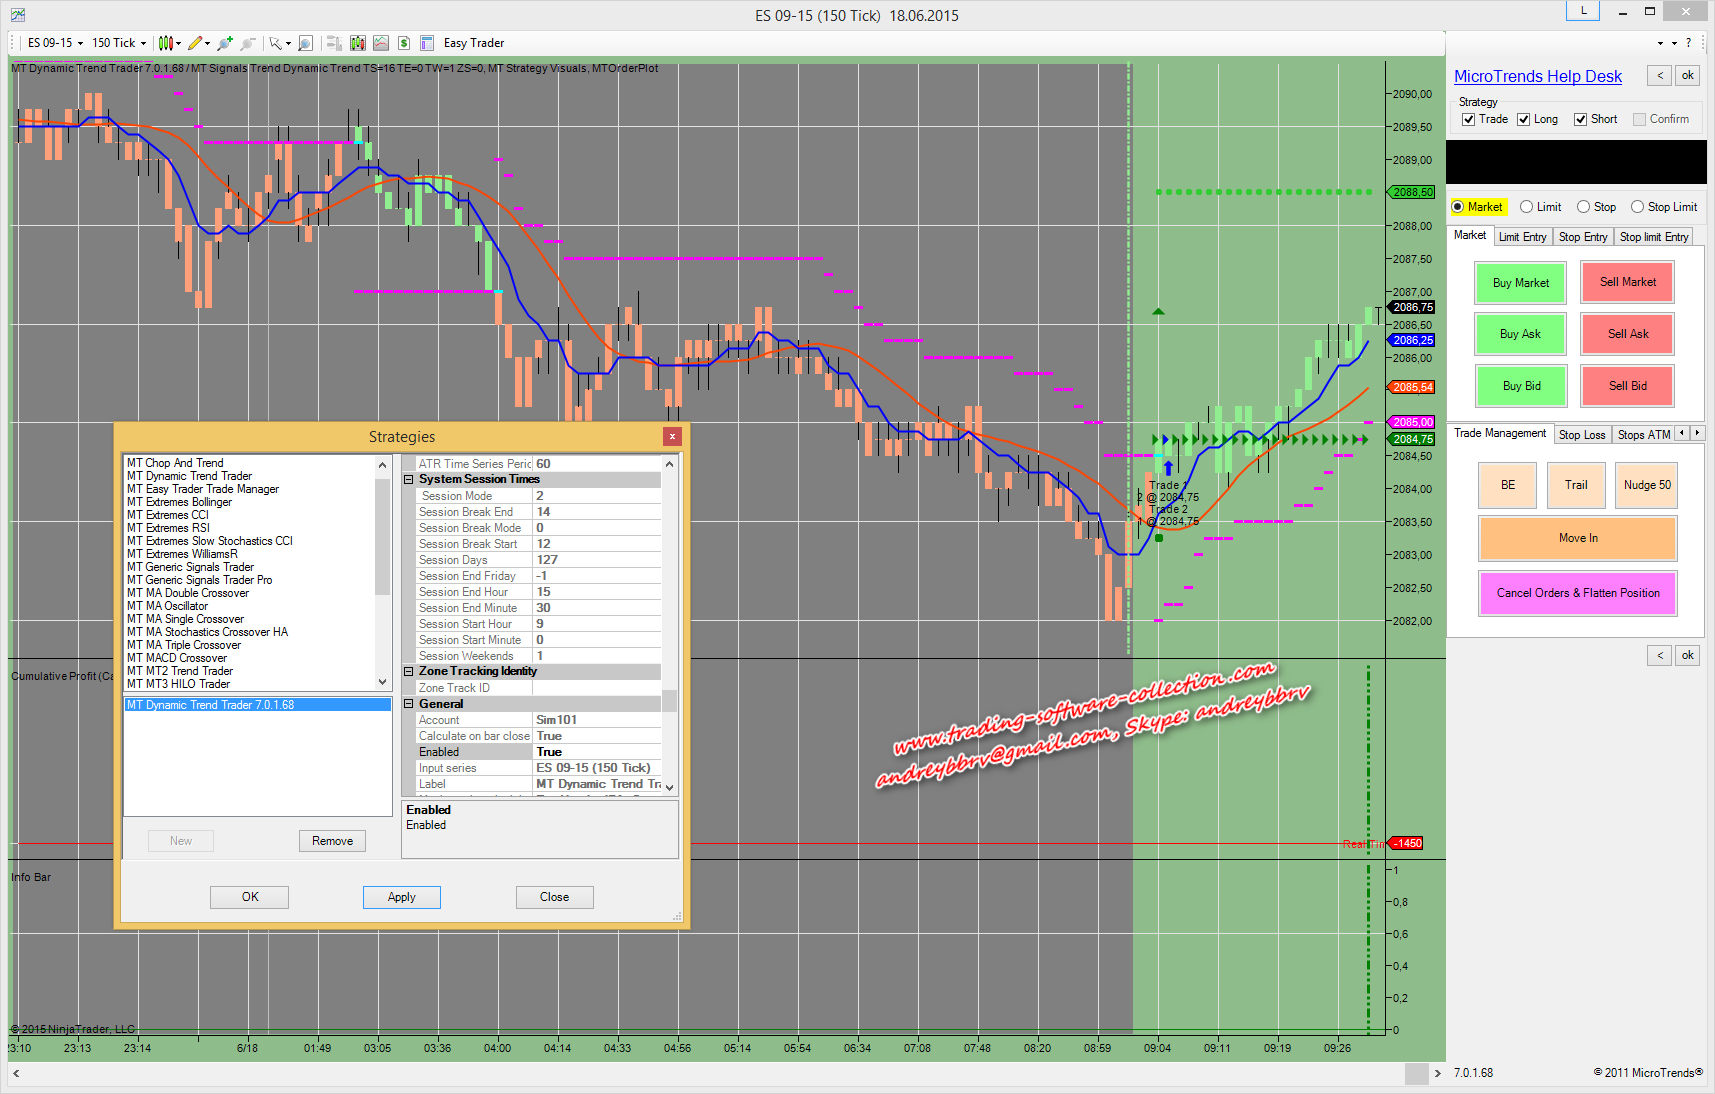Toggle the Short strategy checkbox
Viewport: 1715px width, 1094px height.
pos(1581,119)
